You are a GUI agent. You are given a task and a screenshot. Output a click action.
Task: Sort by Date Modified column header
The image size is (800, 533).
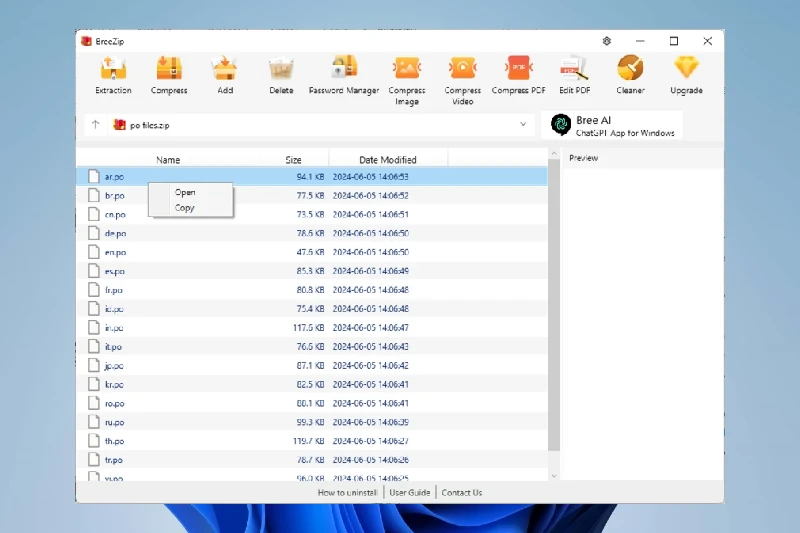(x=388, y=160)
